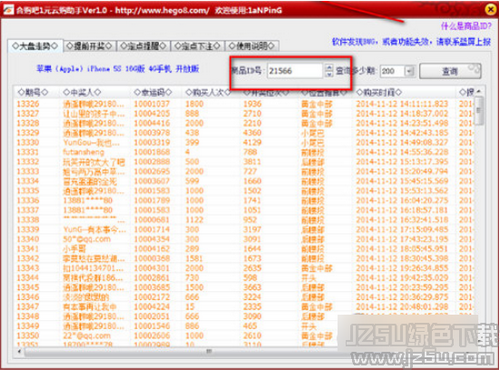Click winner 50*@qq.com in row 13340
This screenshot has width=500, height=370.
tap(87, 239)
